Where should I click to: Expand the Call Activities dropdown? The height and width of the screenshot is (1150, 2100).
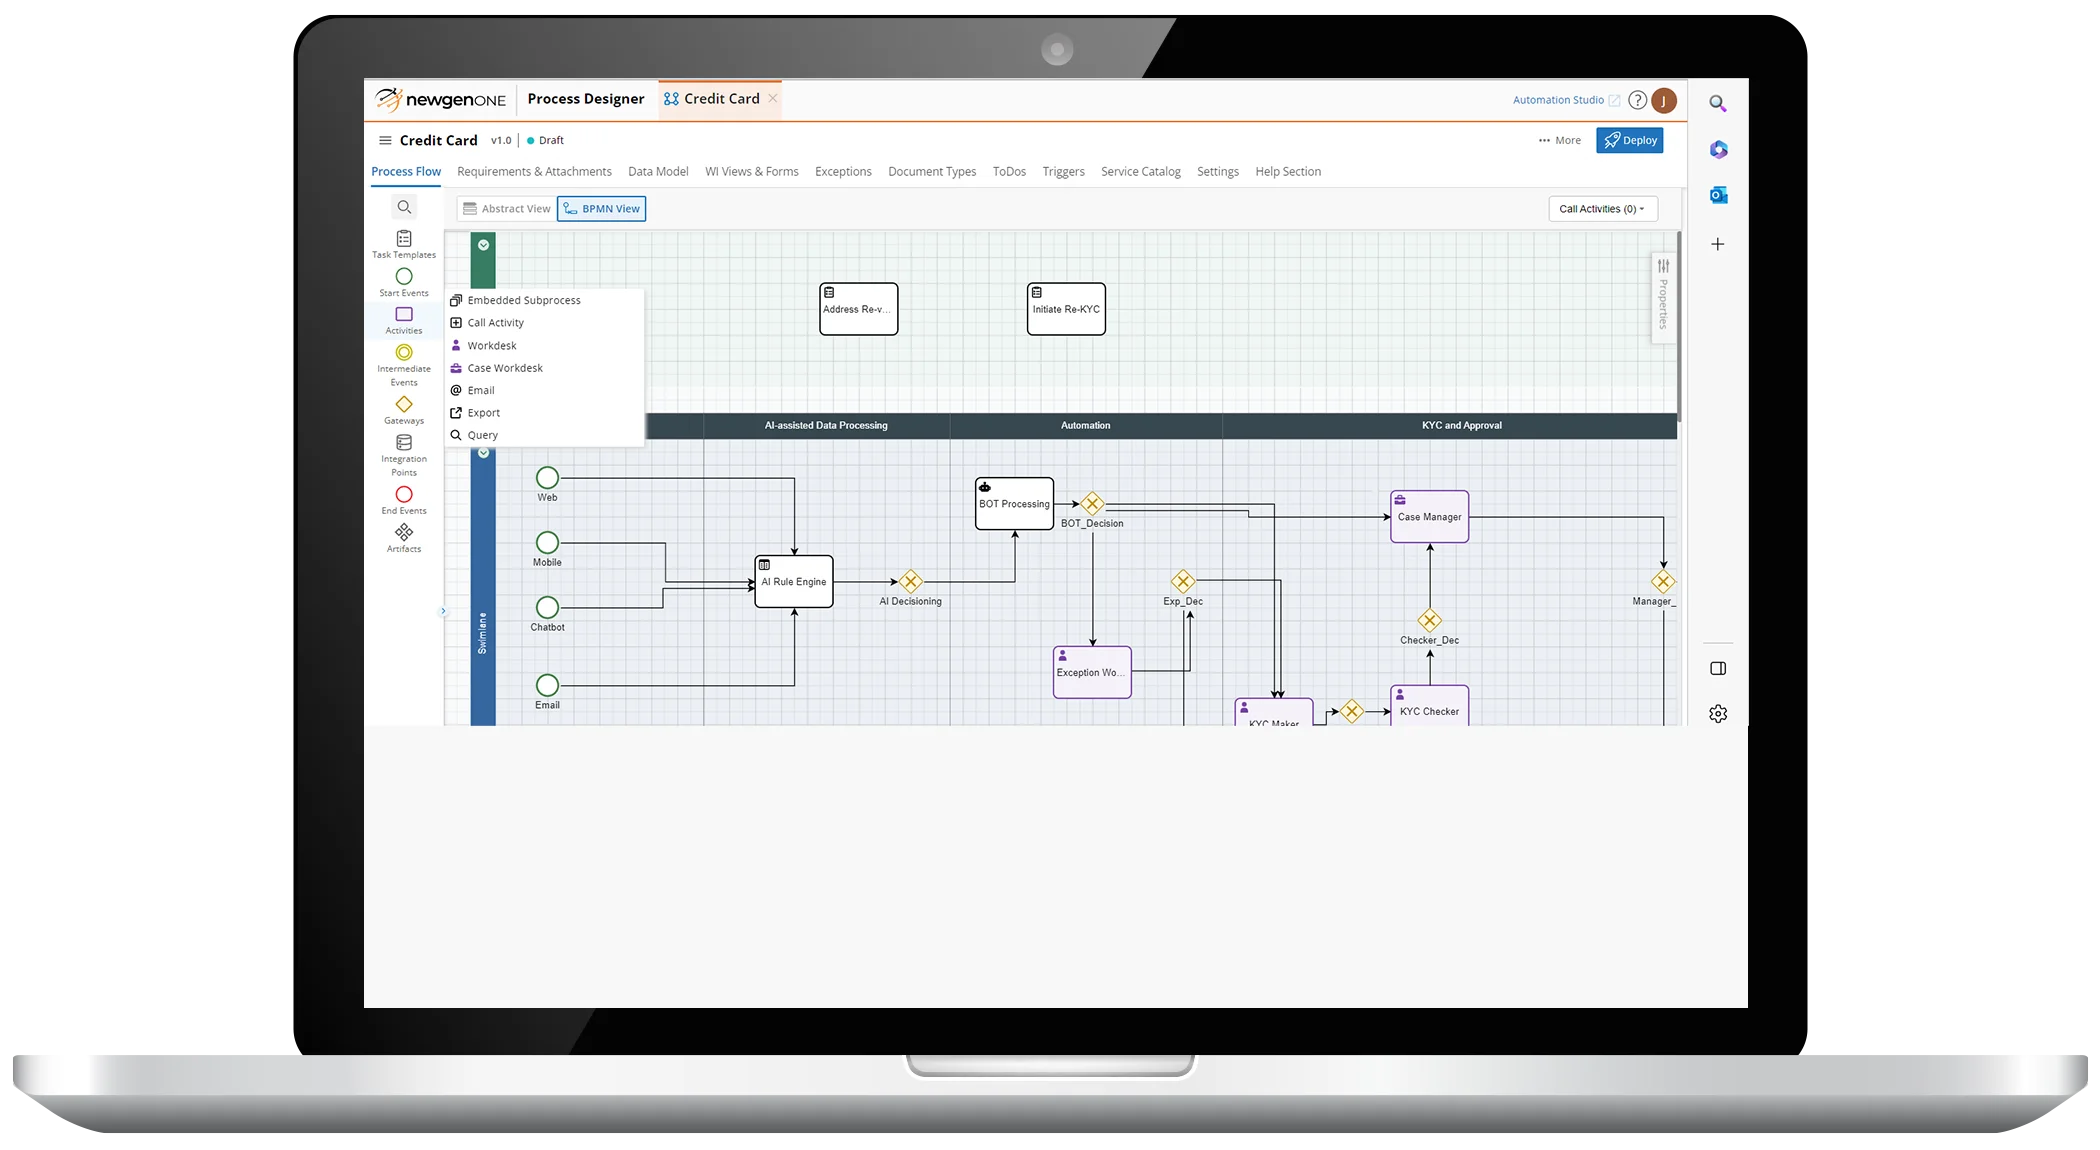pyautogui.click(x=1602, y=209)
